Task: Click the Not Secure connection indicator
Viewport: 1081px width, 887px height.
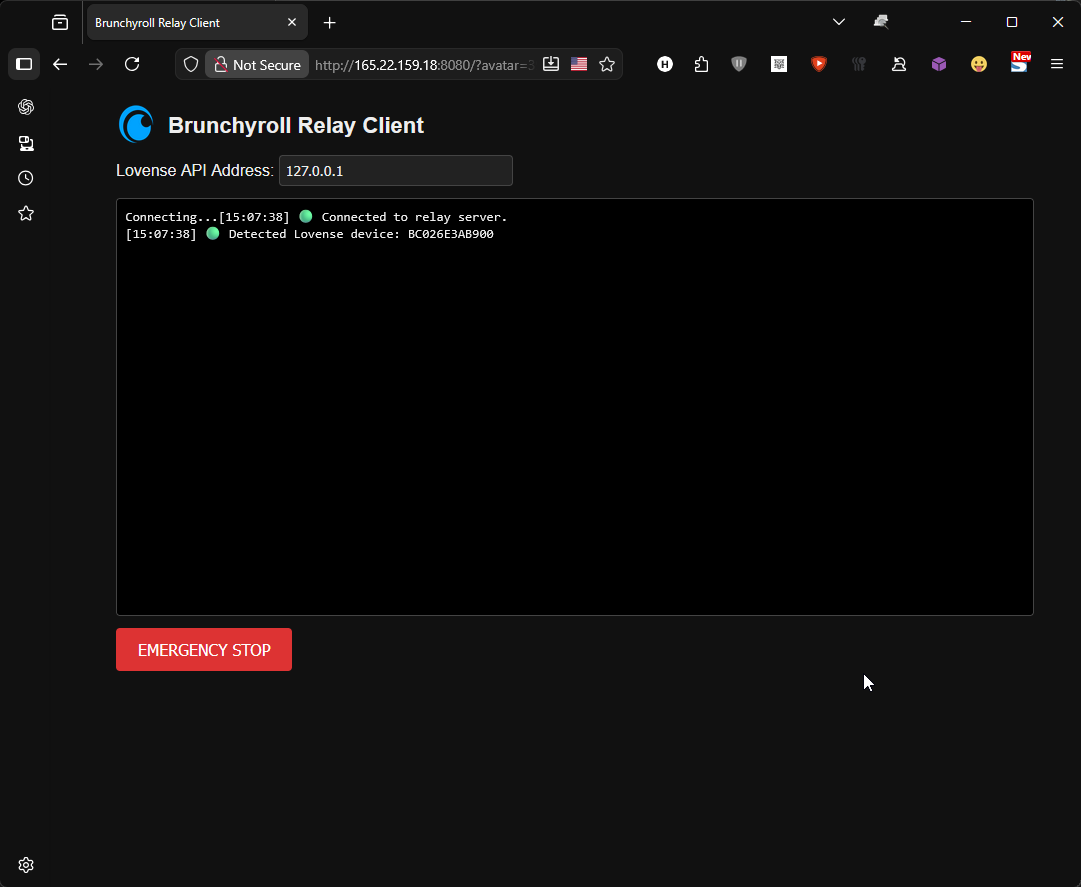Action: coord(256,64)
